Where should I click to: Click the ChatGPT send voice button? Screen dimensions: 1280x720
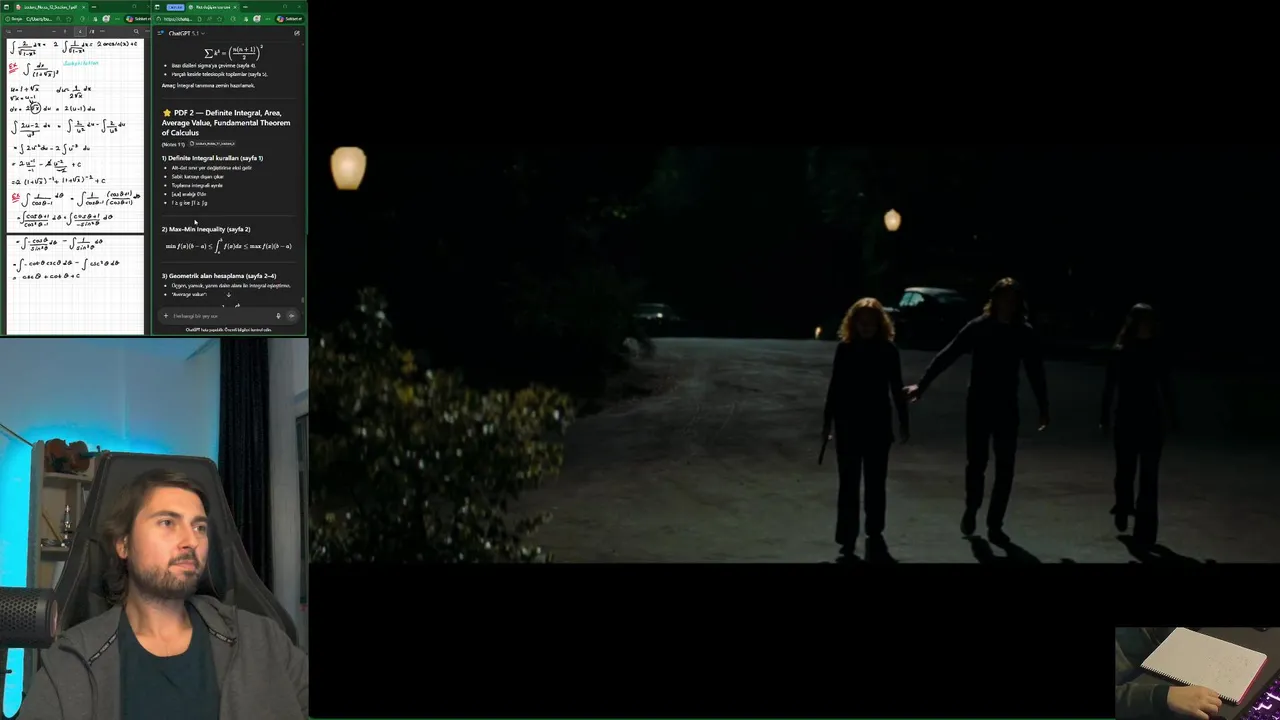pos(291,316)
